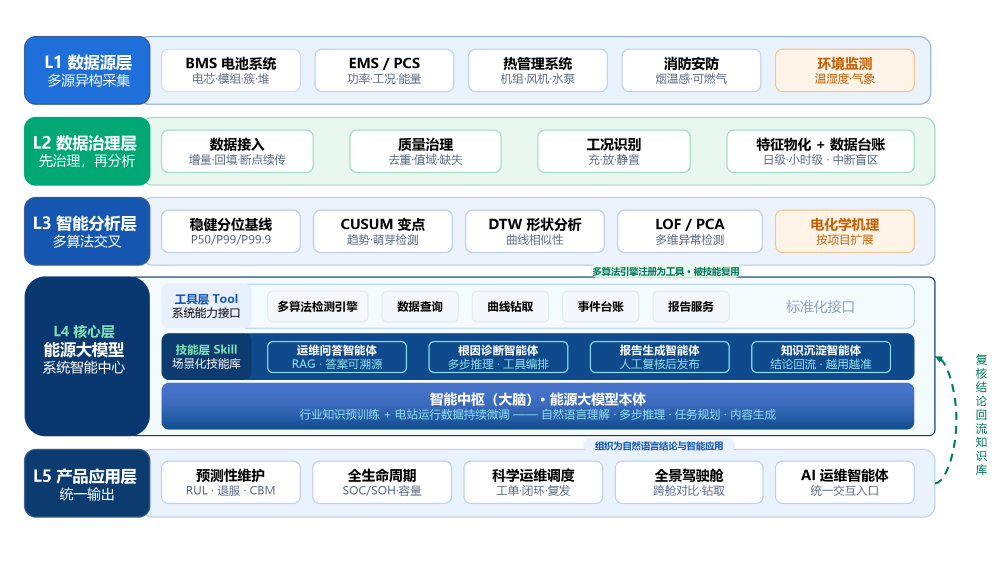Click the L3 智能分析层 layer label
Image resolution: width=1000 pixels, height=563 pixels.
coord(87,231)
